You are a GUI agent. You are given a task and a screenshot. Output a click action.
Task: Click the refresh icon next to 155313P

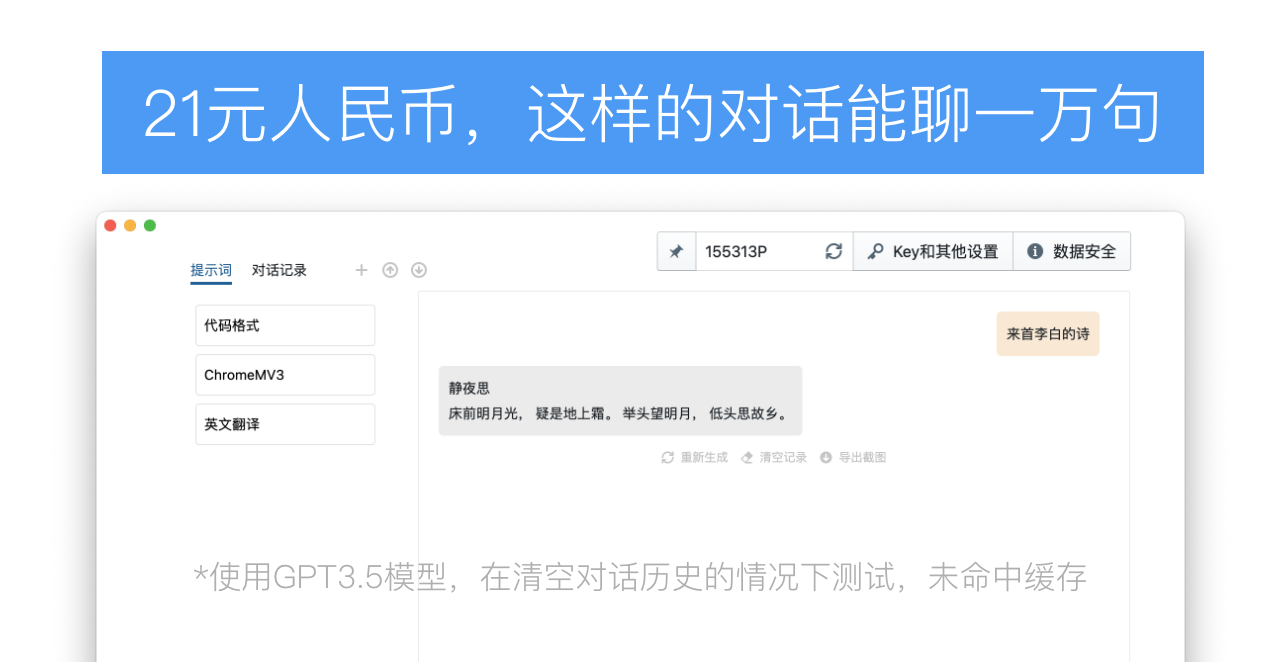point(833,252)
